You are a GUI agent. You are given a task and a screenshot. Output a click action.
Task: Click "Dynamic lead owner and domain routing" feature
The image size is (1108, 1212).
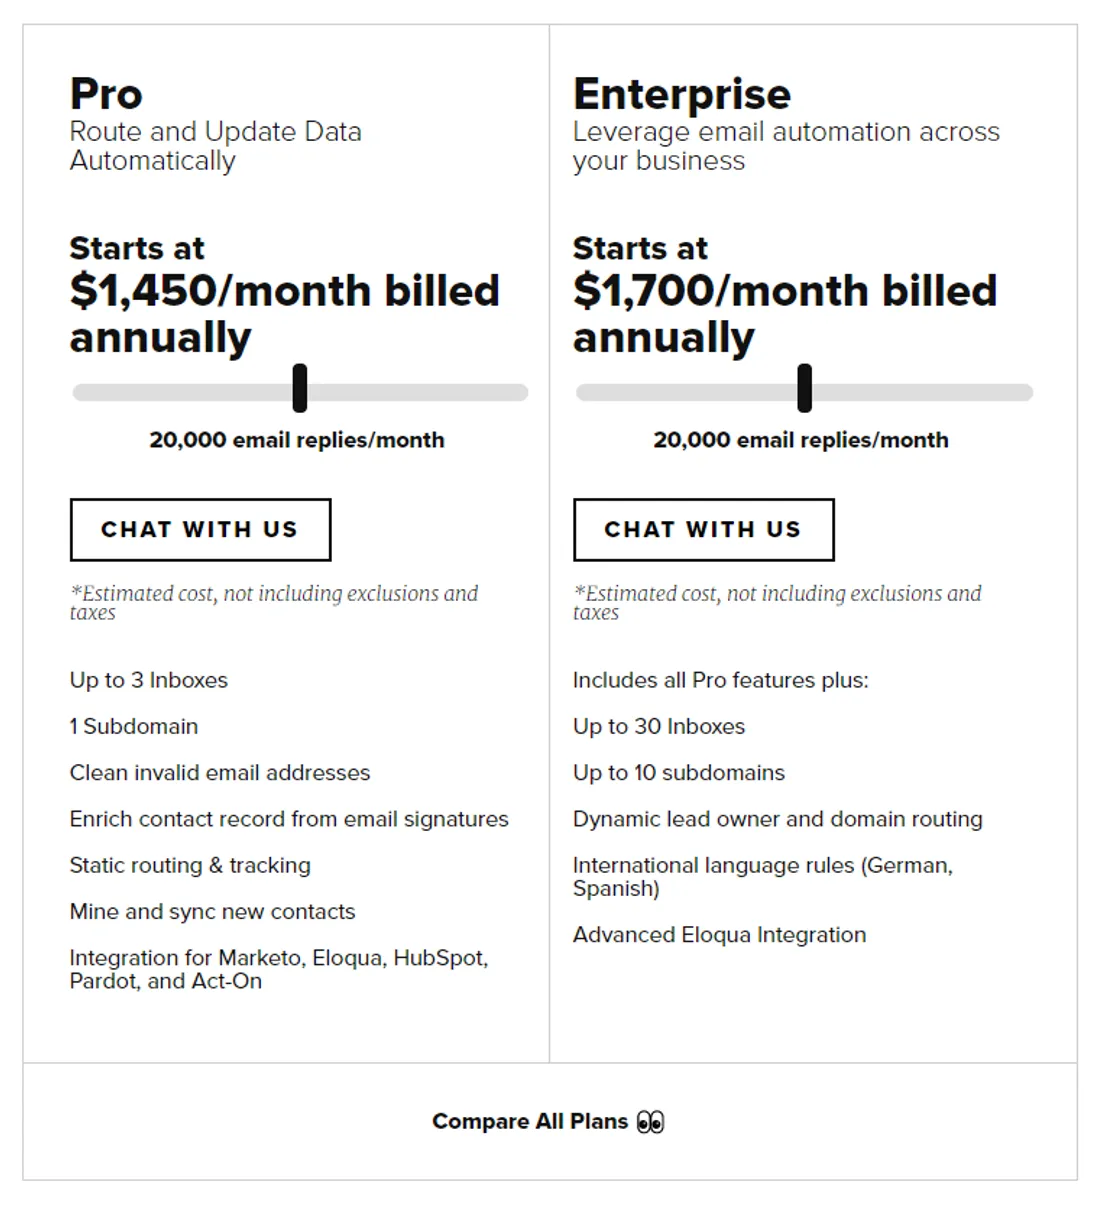(777, 819)
